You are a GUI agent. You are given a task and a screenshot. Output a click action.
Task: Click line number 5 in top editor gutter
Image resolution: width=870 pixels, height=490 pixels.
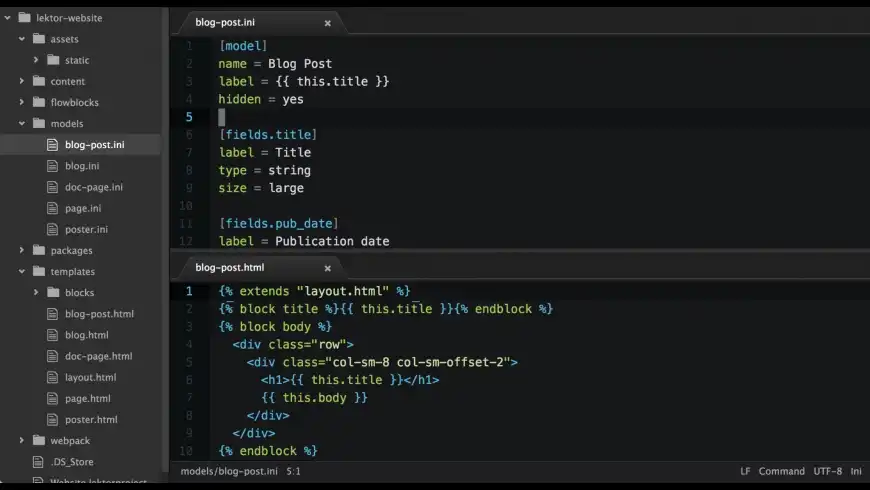189,117
